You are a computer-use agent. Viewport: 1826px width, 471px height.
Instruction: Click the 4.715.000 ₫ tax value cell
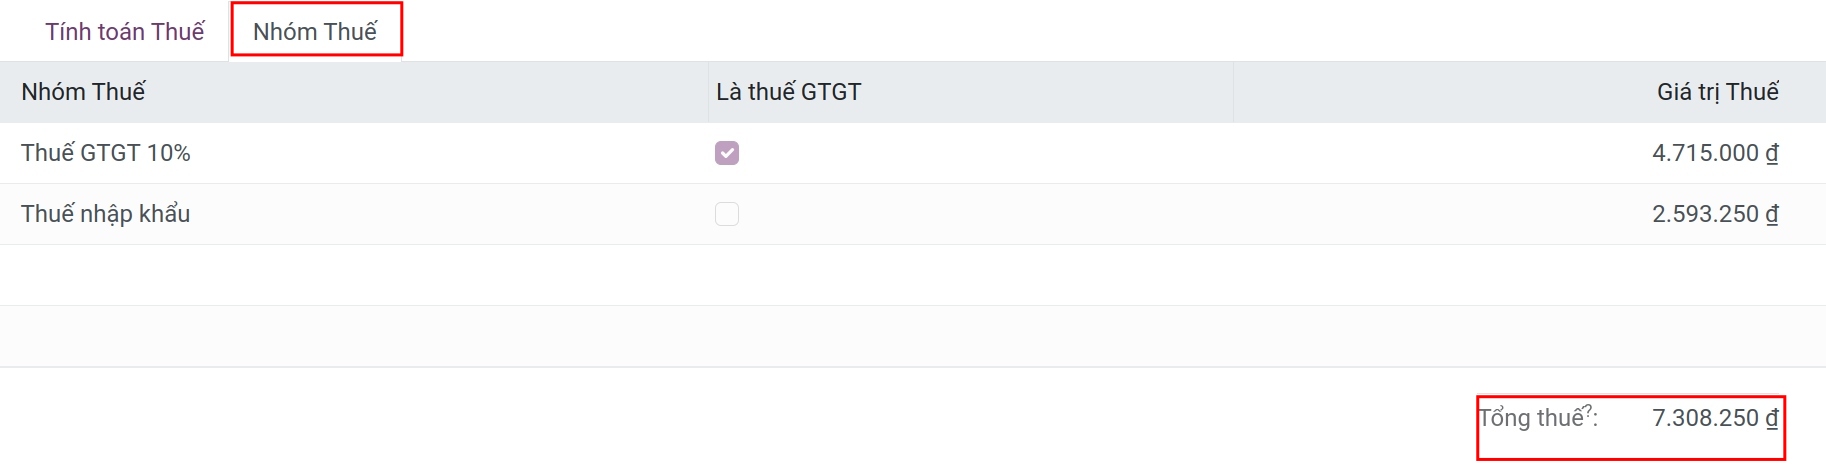click(1714, 153)
